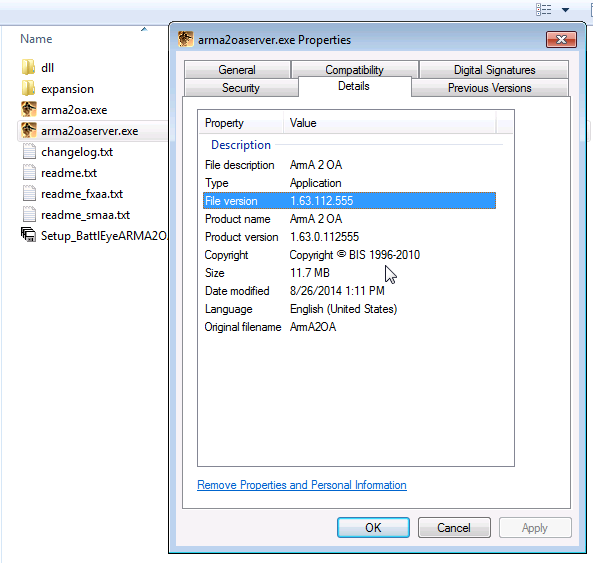Switch to the General tab
Image resolution: width=593 pixels, height=563 pixels.
(237, 70)
